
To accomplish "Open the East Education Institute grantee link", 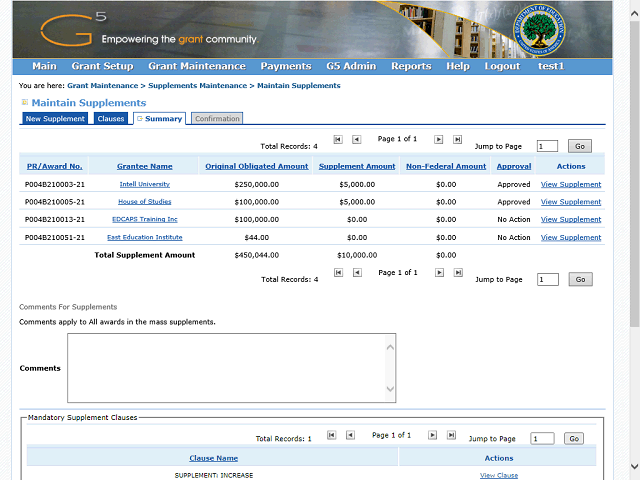I will coord(144,238).
